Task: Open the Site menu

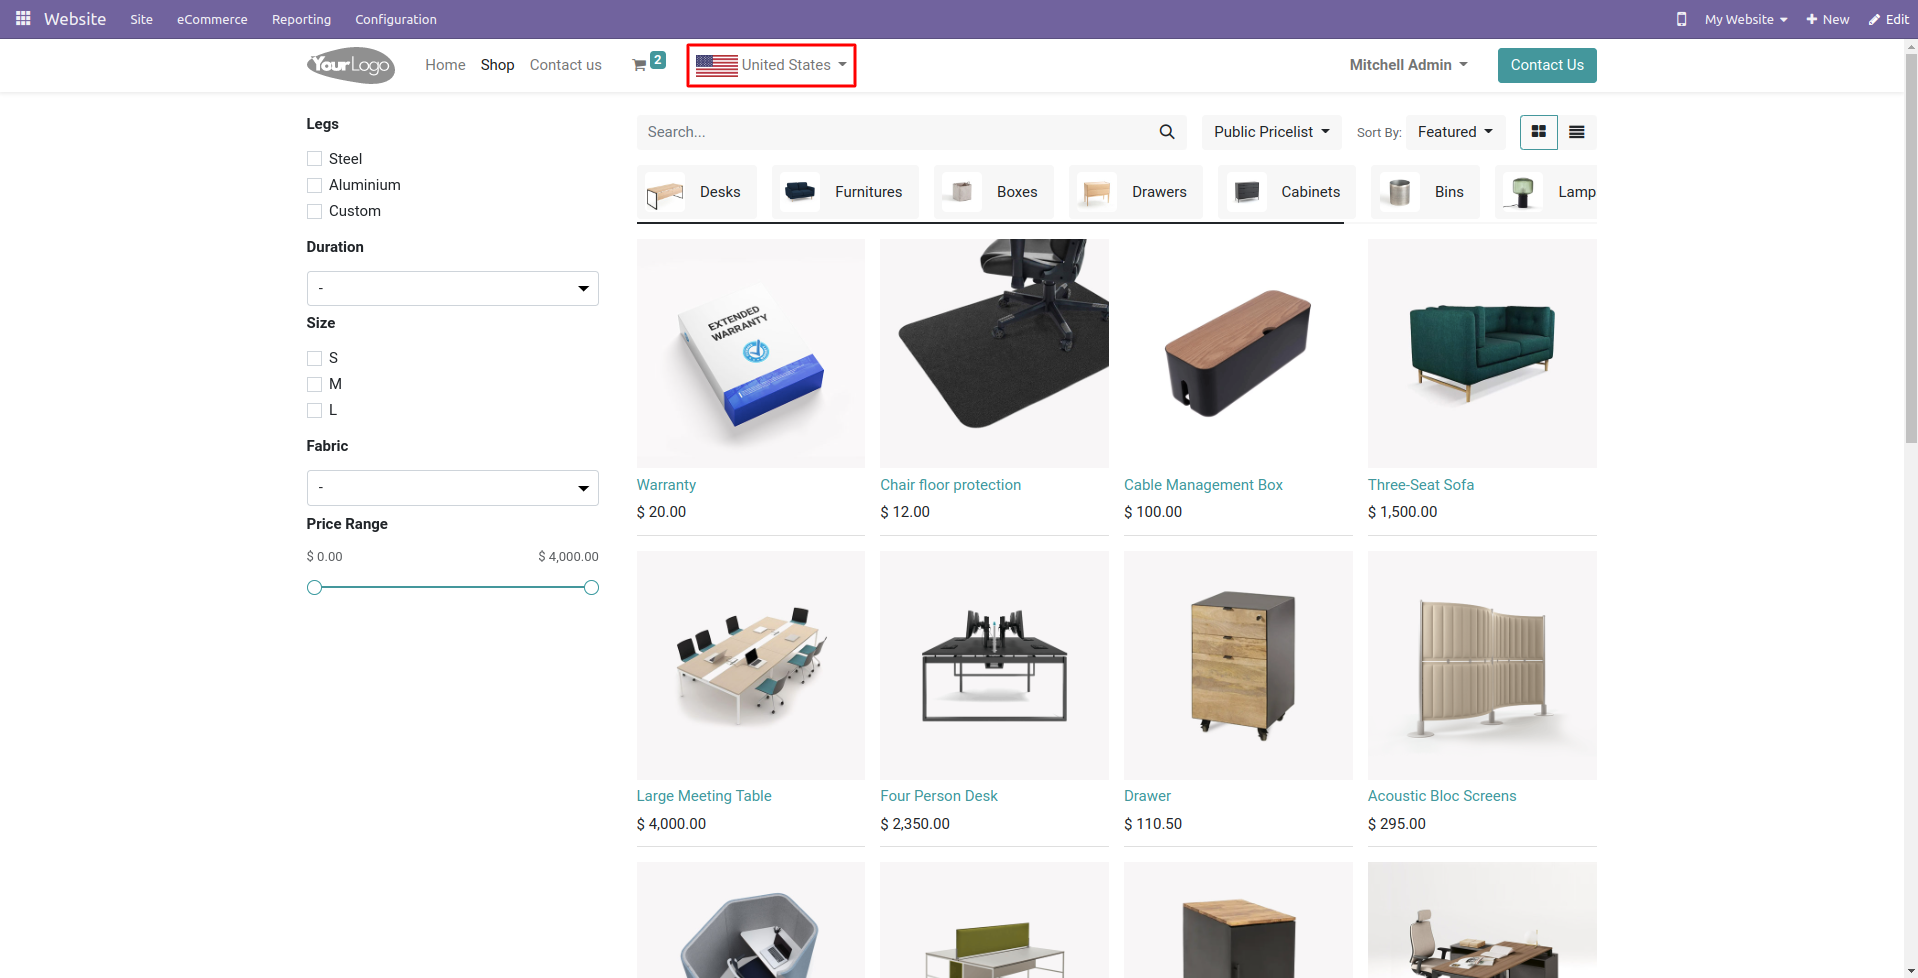Action: point(141,19)
